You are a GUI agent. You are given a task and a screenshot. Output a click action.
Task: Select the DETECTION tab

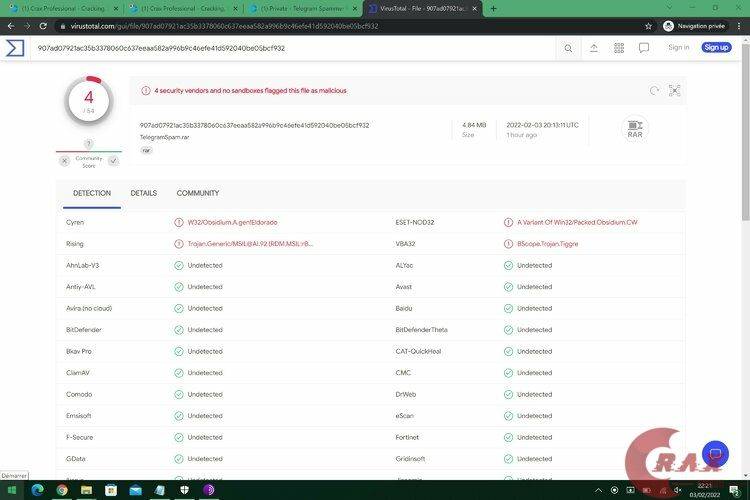click(x=92, y=193)
